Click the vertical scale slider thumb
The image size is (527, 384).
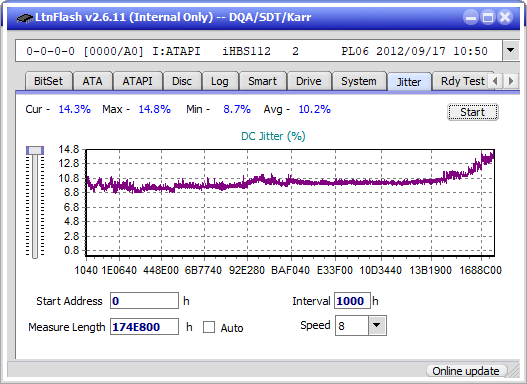35,150
